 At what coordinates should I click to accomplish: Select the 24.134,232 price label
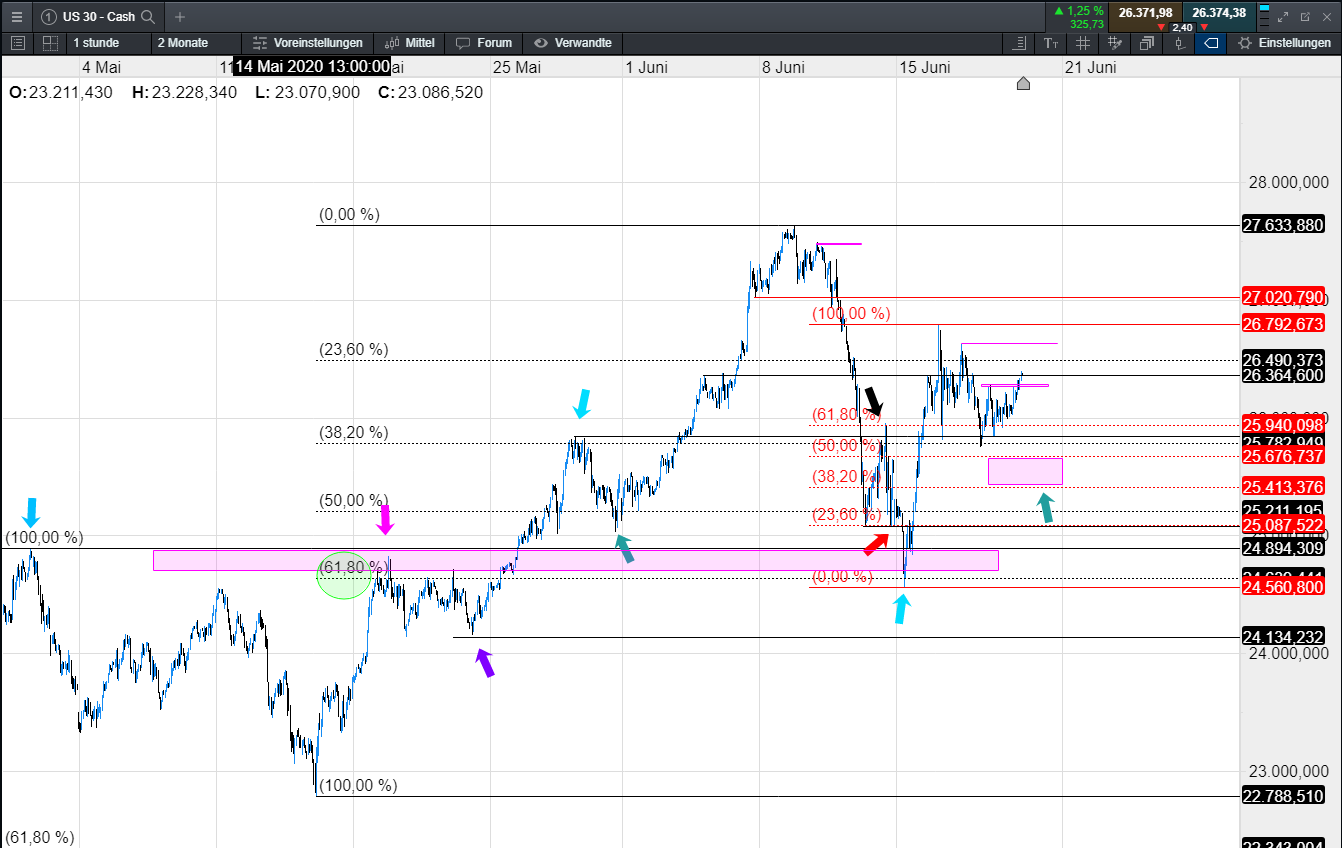click(x=1283, y=637)
